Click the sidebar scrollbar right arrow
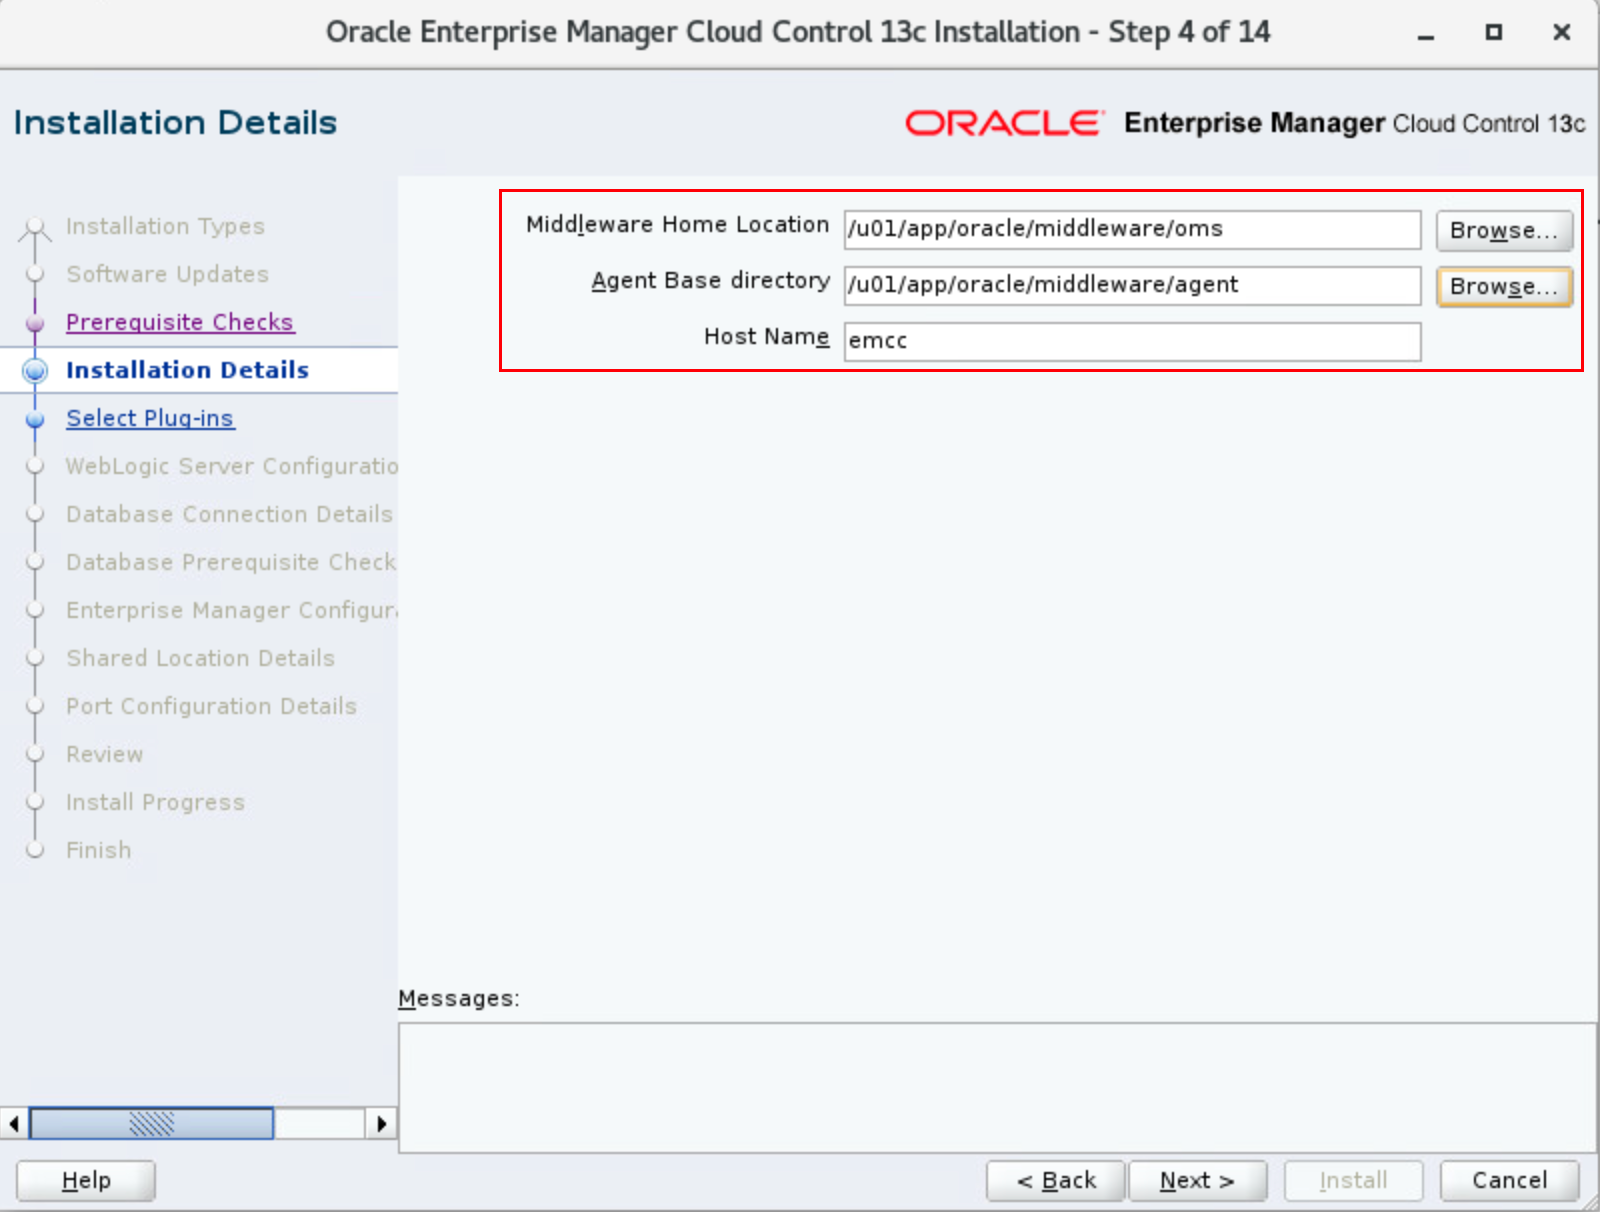1600x1212 pixels. [382, 1123]
